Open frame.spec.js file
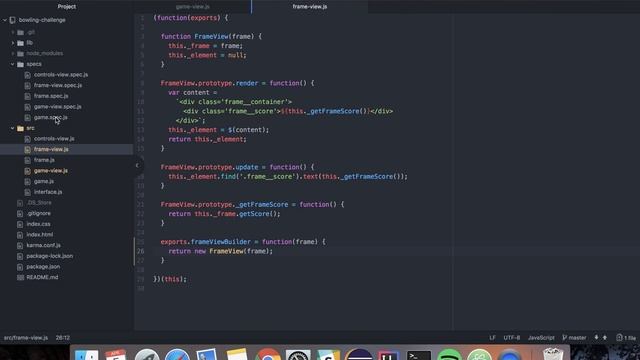The image size is (640, 360). coord(51,96)
